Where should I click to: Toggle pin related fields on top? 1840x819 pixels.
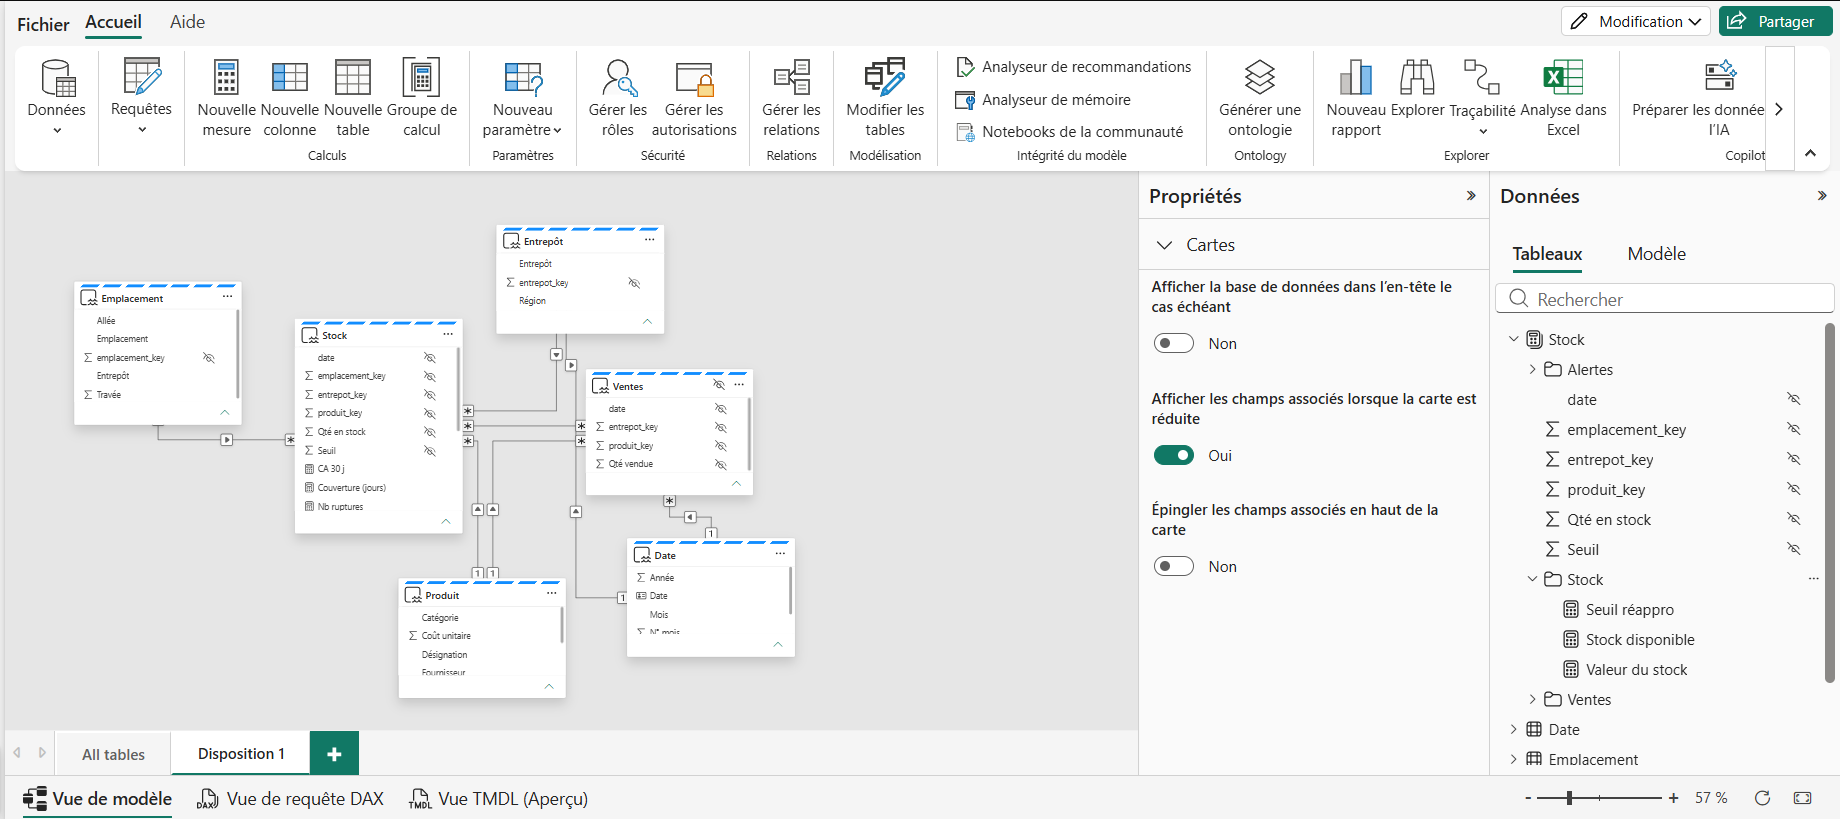tap(1174, 567)
